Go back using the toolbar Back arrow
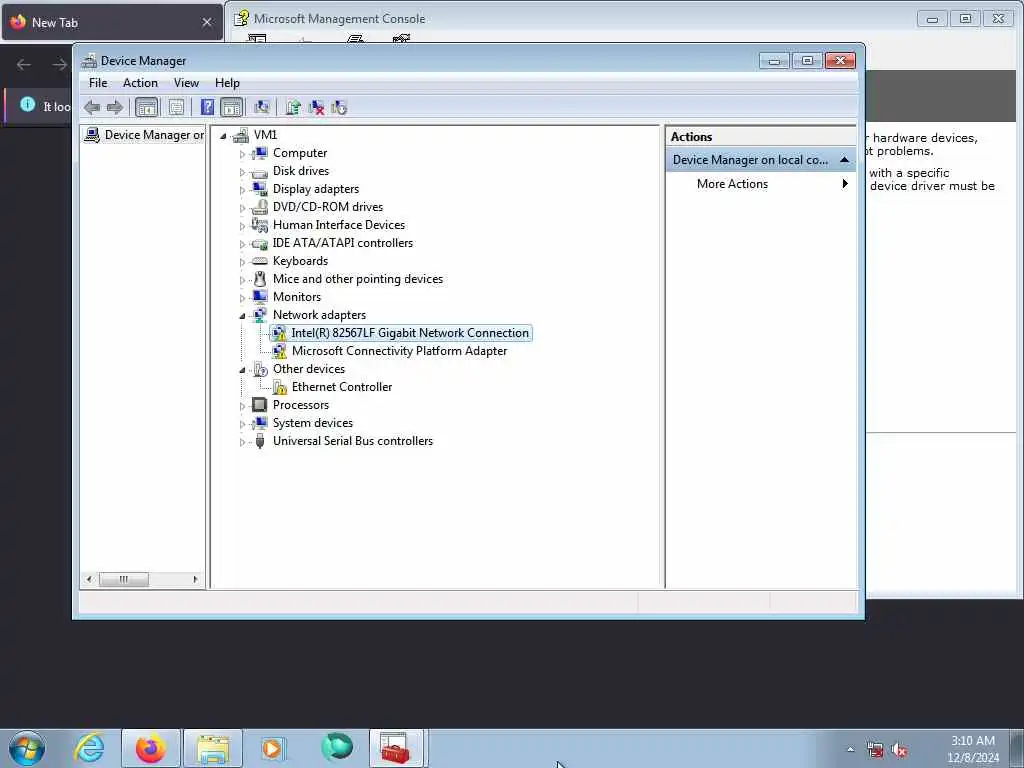The width and height of the screenshot is (1024, 768). click(92, 107)
